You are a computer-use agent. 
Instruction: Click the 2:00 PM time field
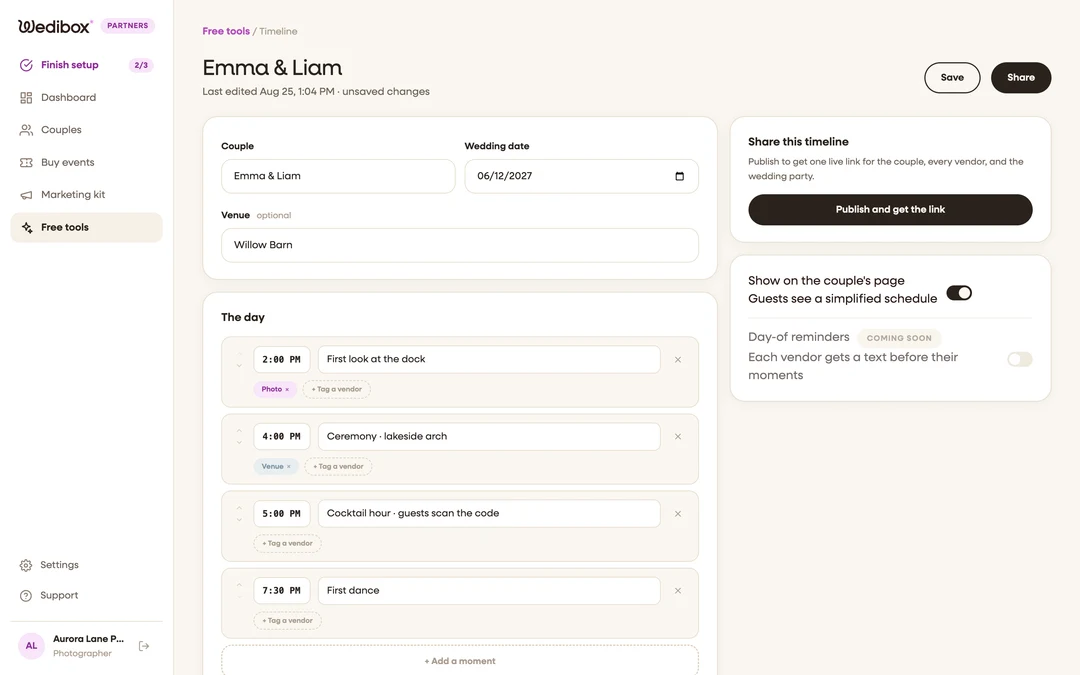pos(282,360)
